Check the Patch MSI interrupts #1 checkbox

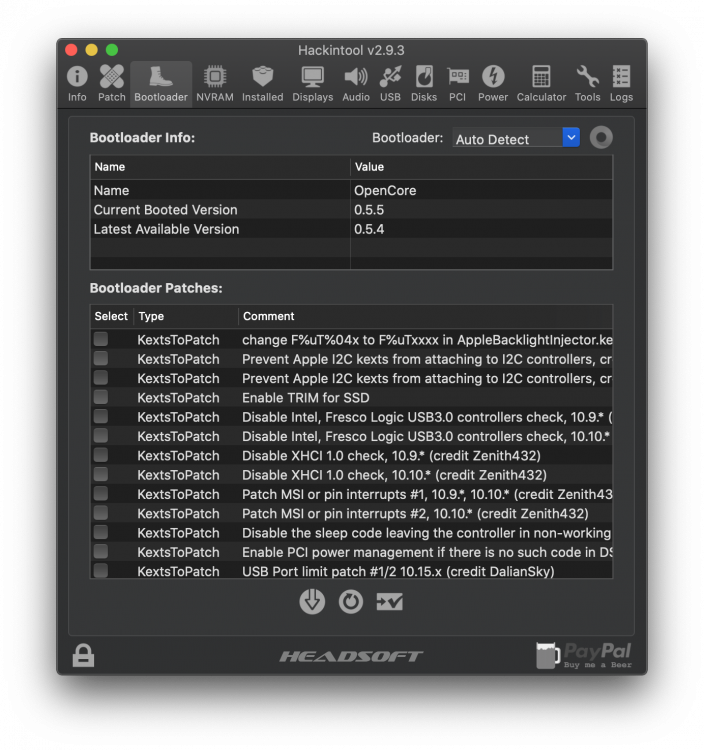(x=100, y=494)
